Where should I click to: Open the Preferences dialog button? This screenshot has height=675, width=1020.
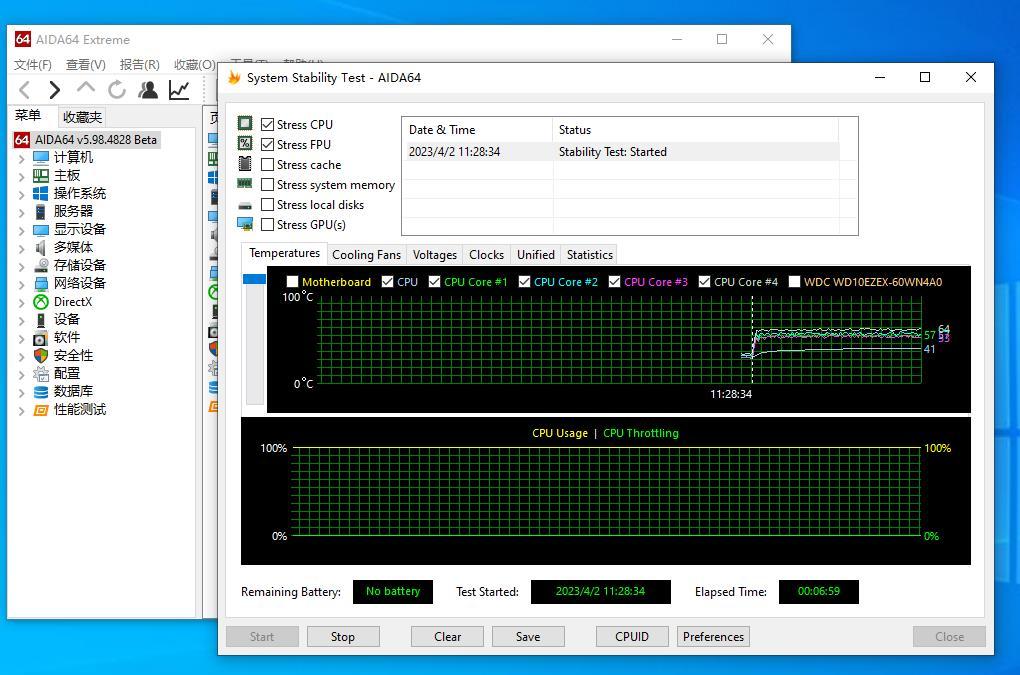713,637
